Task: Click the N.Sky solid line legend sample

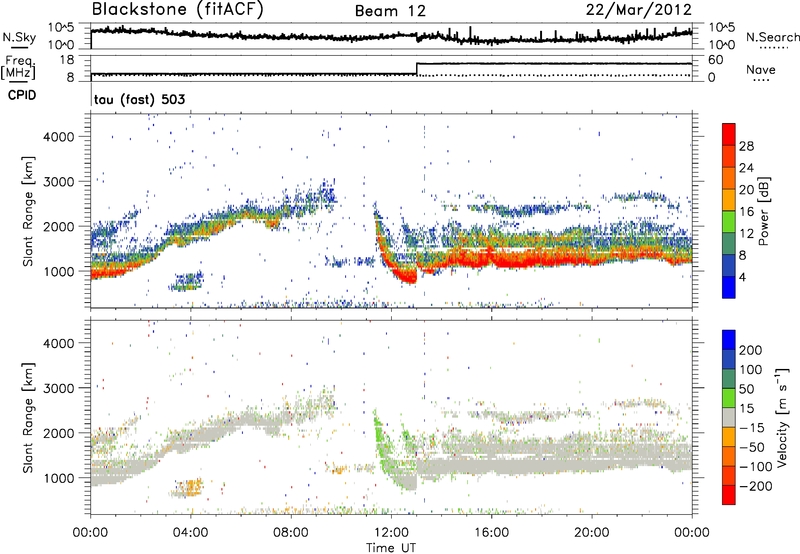Action: tap(19, 47)
